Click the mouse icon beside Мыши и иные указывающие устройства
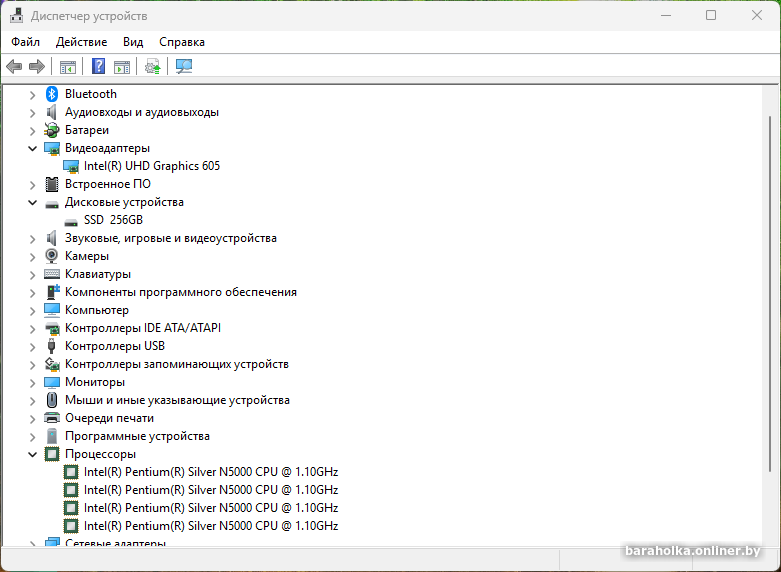 tap(52, 400)
